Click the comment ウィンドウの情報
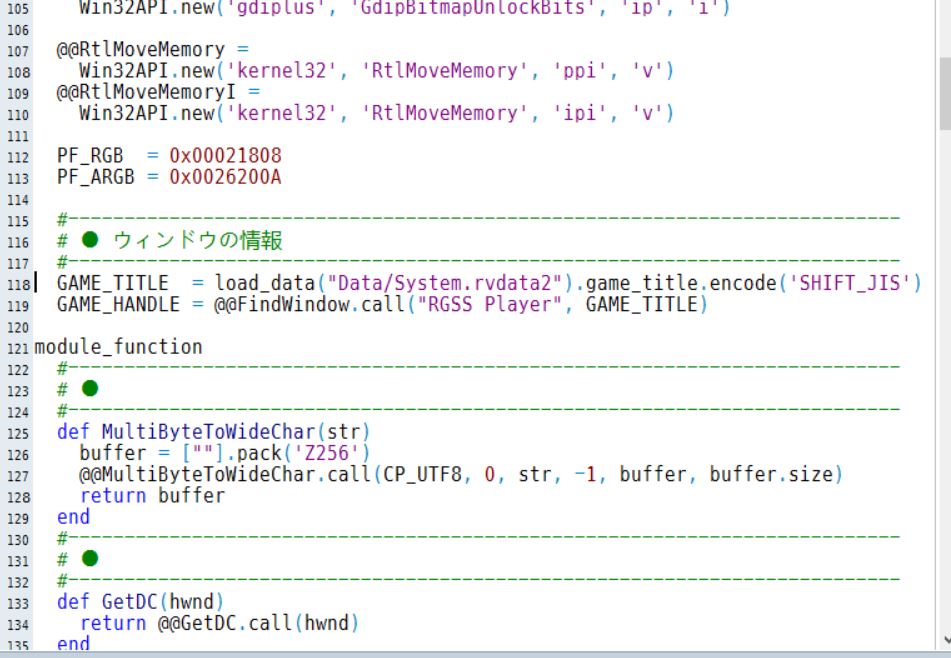 (198, 240)
